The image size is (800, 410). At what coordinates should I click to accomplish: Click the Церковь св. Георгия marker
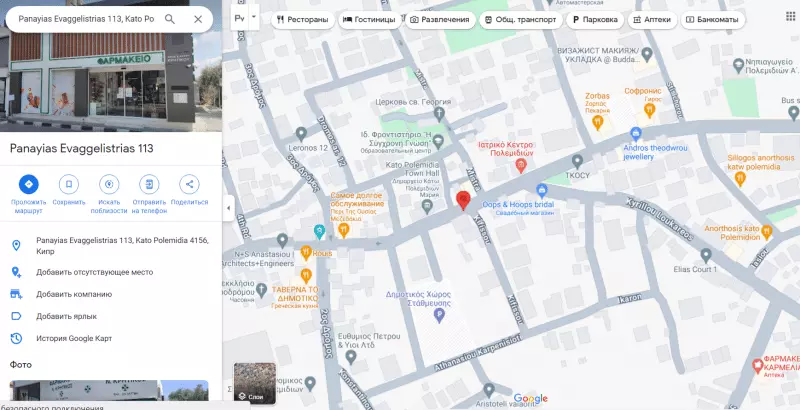coord(439,113)
